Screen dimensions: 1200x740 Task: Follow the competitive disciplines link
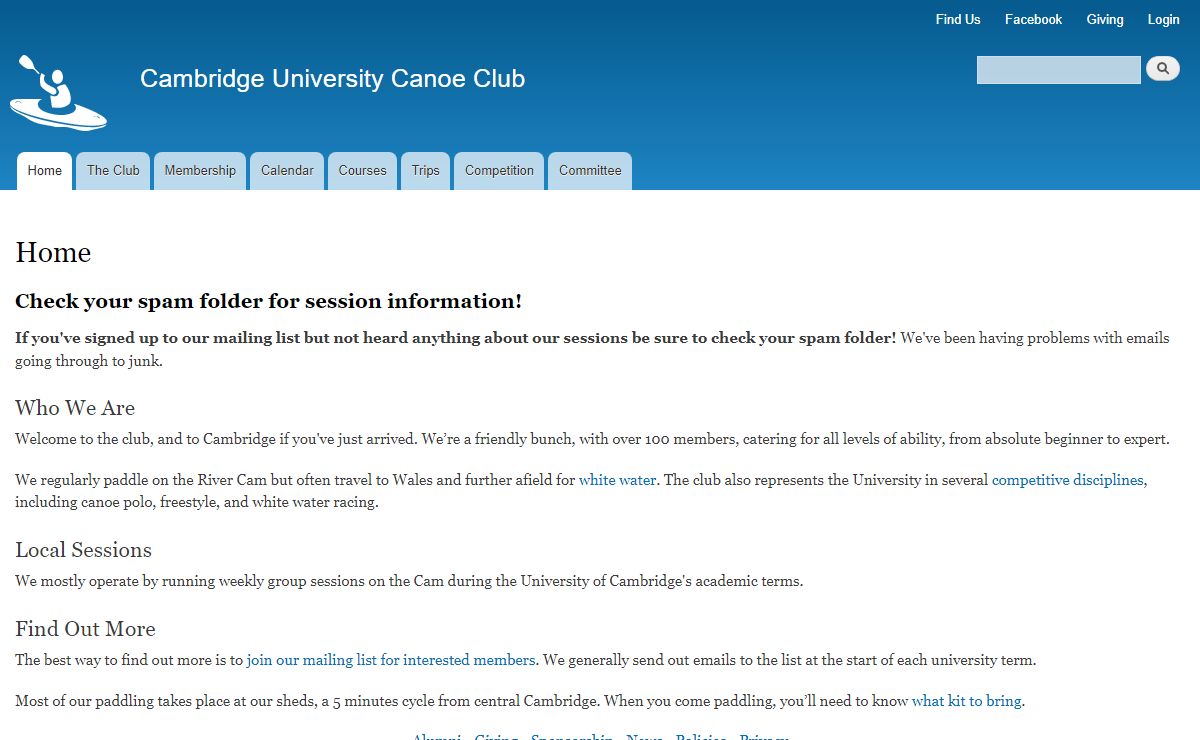coord(1067,480)
